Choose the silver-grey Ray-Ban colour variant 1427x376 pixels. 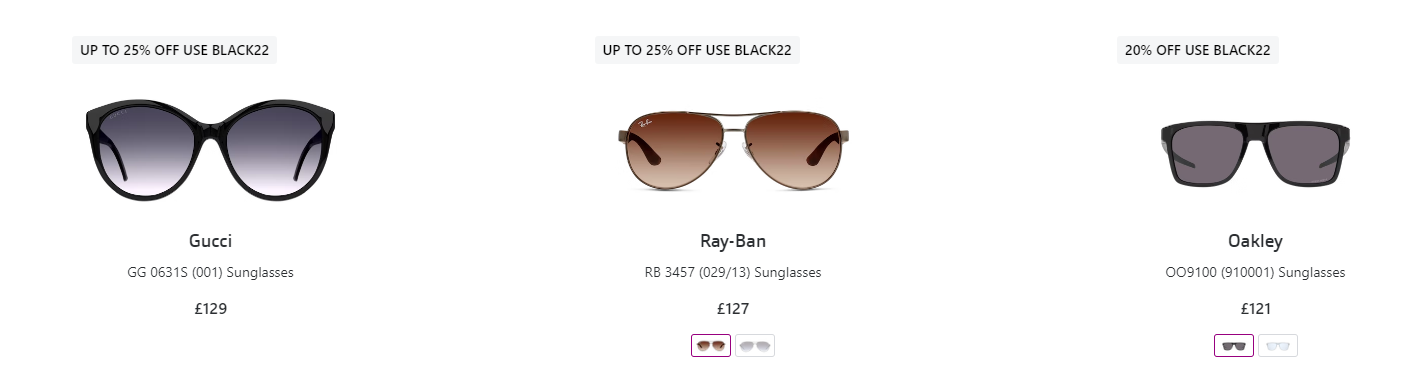coord(755,346)
